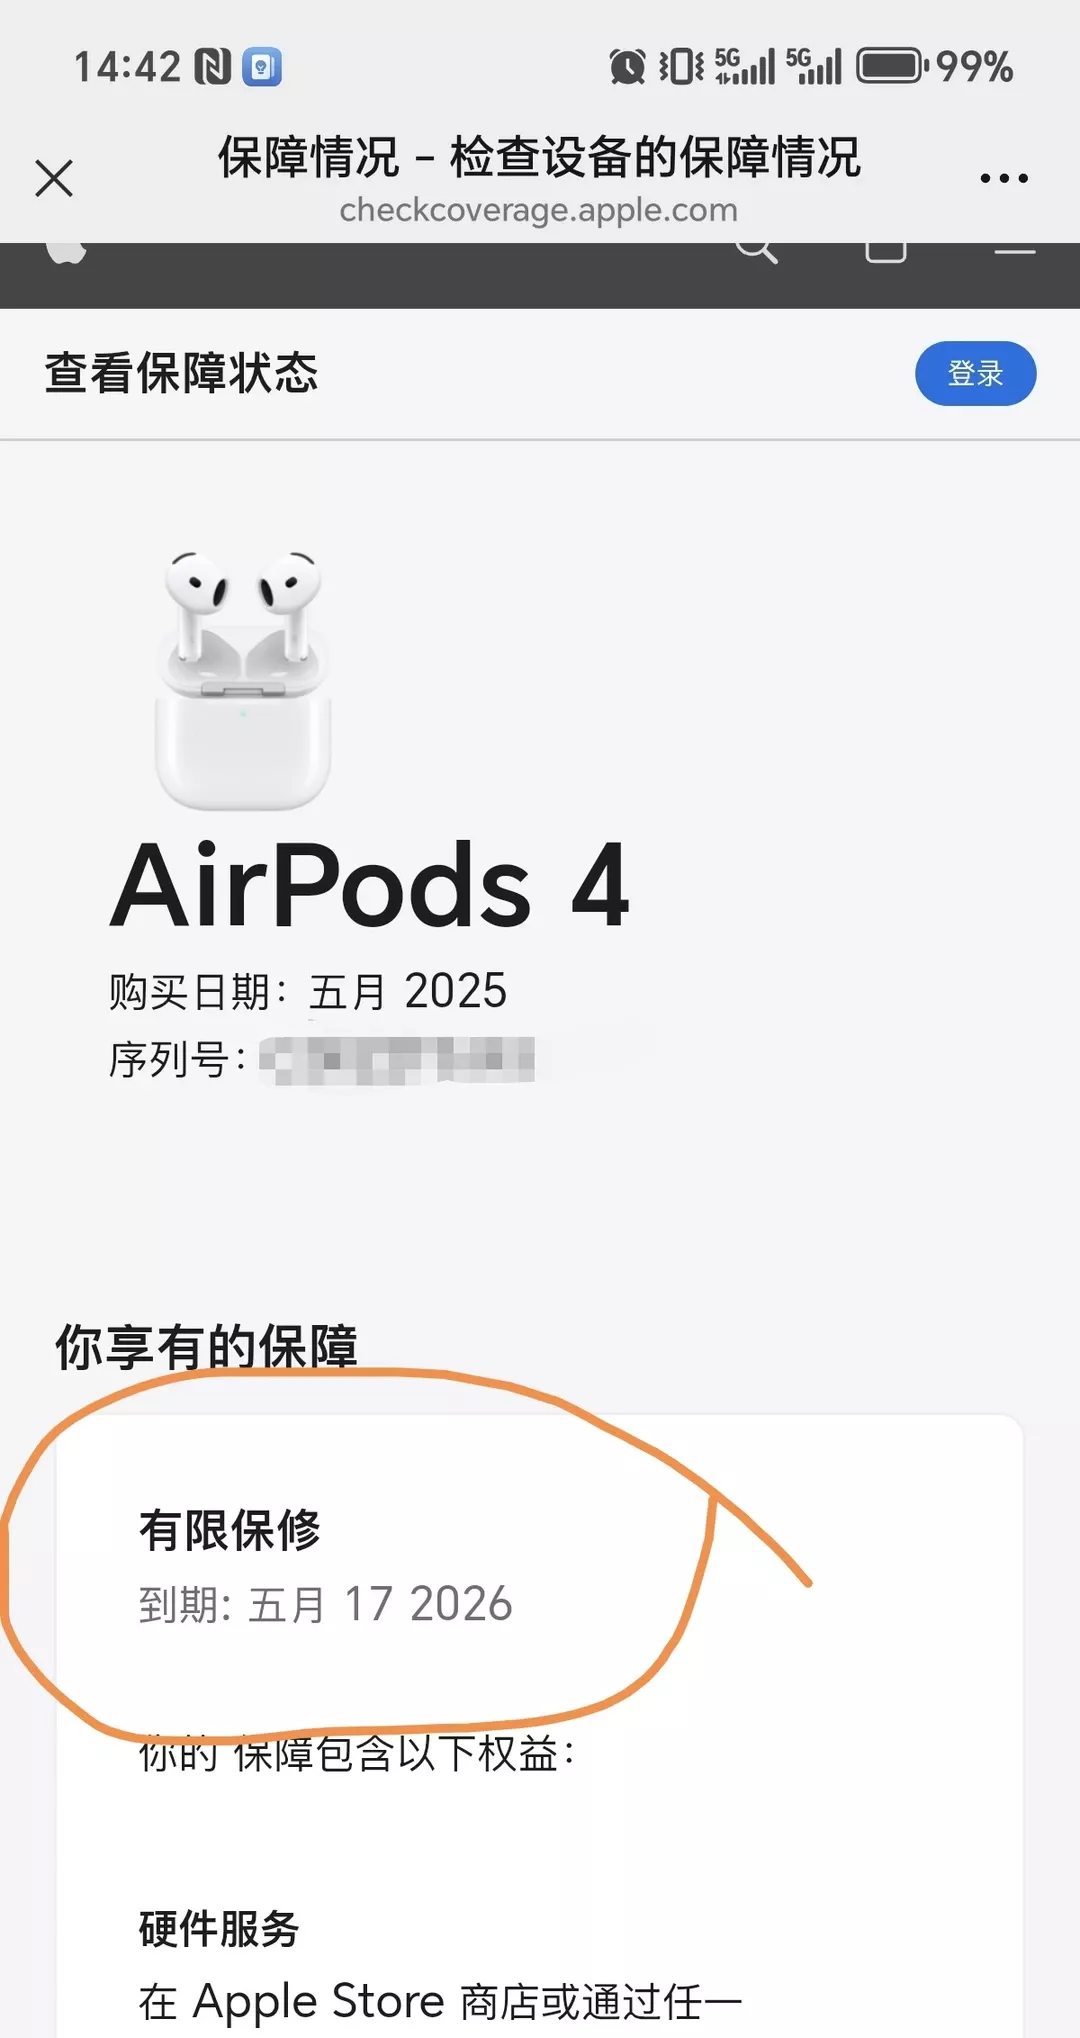Open the search magnifier icon
Viewport: 1080px width, 2038px height.
(x=757, y=252)
